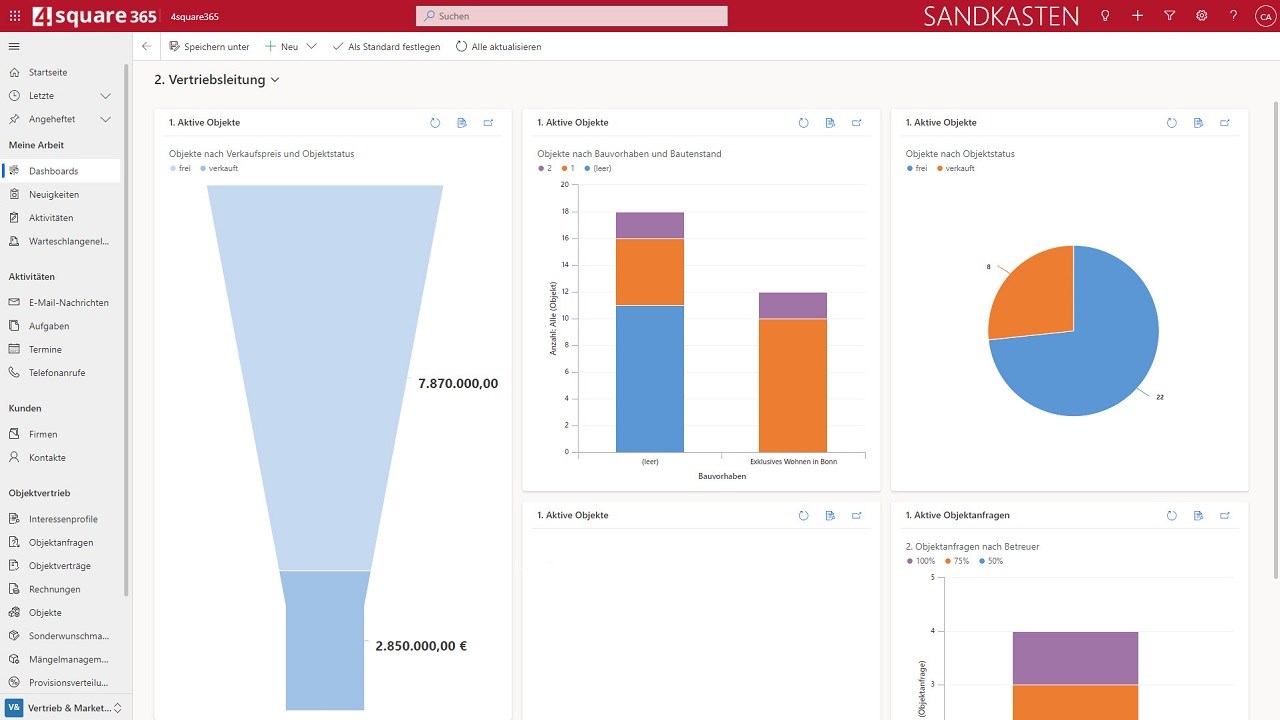
Task: Expand the Bauvorhaben bar chart card
Action: 857,123
